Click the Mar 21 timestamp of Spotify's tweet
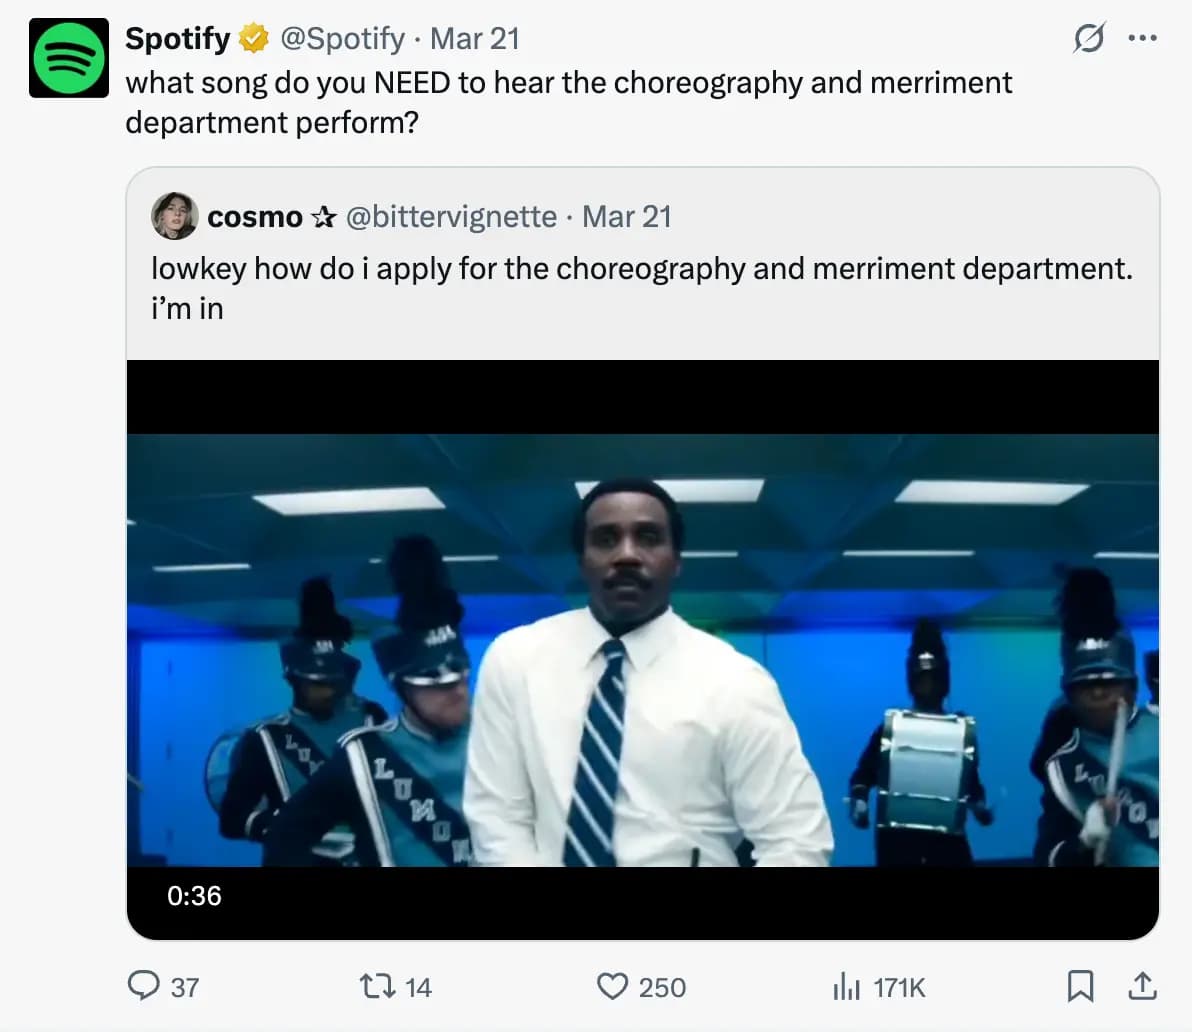1192x1032 pixels. [474, 39]
